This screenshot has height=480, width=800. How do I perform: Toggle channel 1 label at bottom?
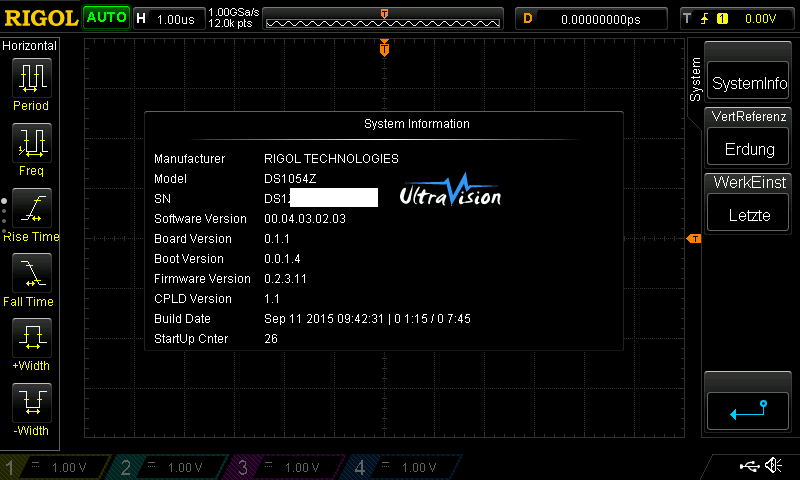pyautogui.click(x=10, y=467)
